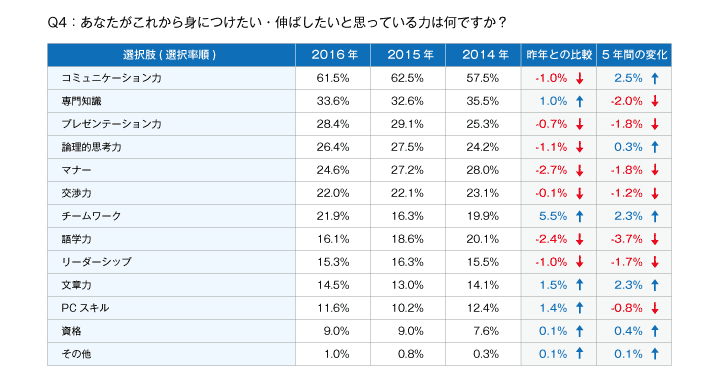Image resolution: width=717 pixels, height=384 pixels.
Task: Click the red down arrow beside 語学力's -3.7%
Action: [x=655, y=239]
